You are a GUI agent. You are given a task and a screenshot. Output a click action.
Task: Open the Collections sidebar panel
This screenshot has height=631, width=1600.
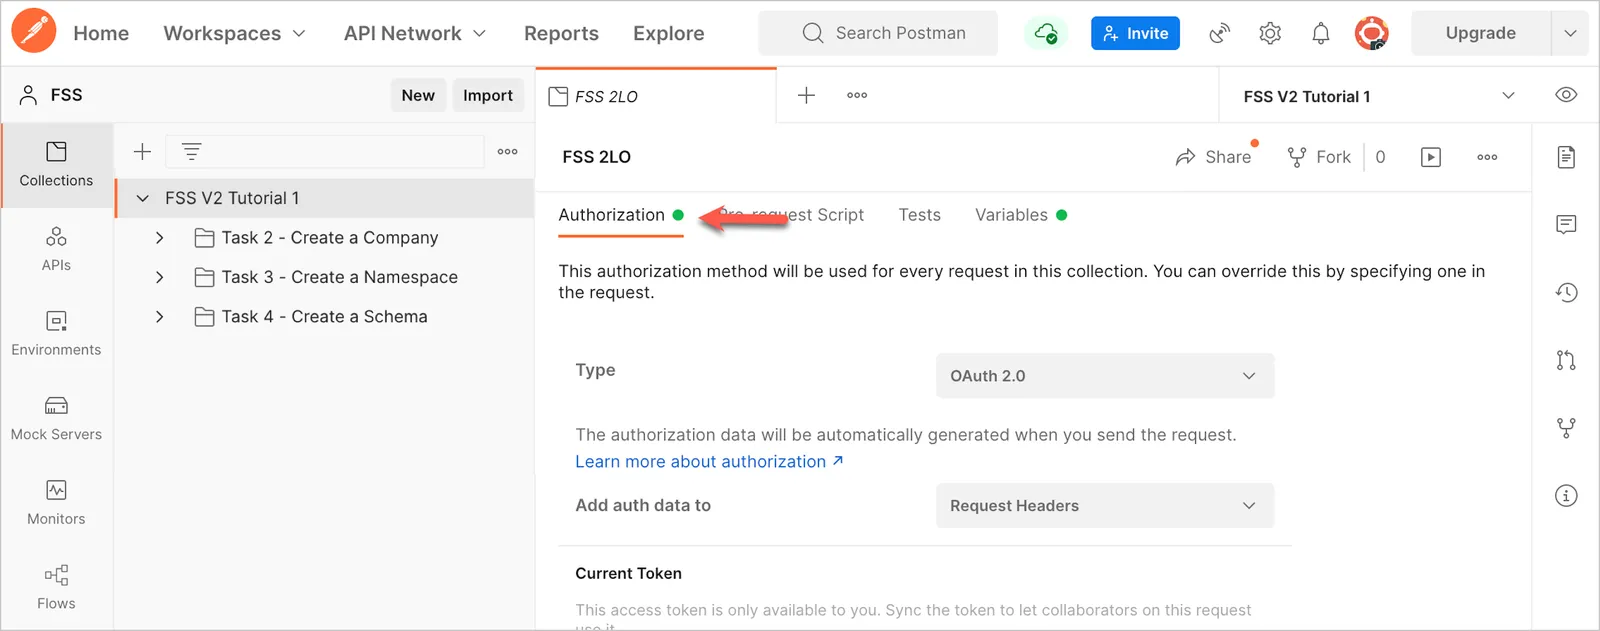tap(56, 165)
